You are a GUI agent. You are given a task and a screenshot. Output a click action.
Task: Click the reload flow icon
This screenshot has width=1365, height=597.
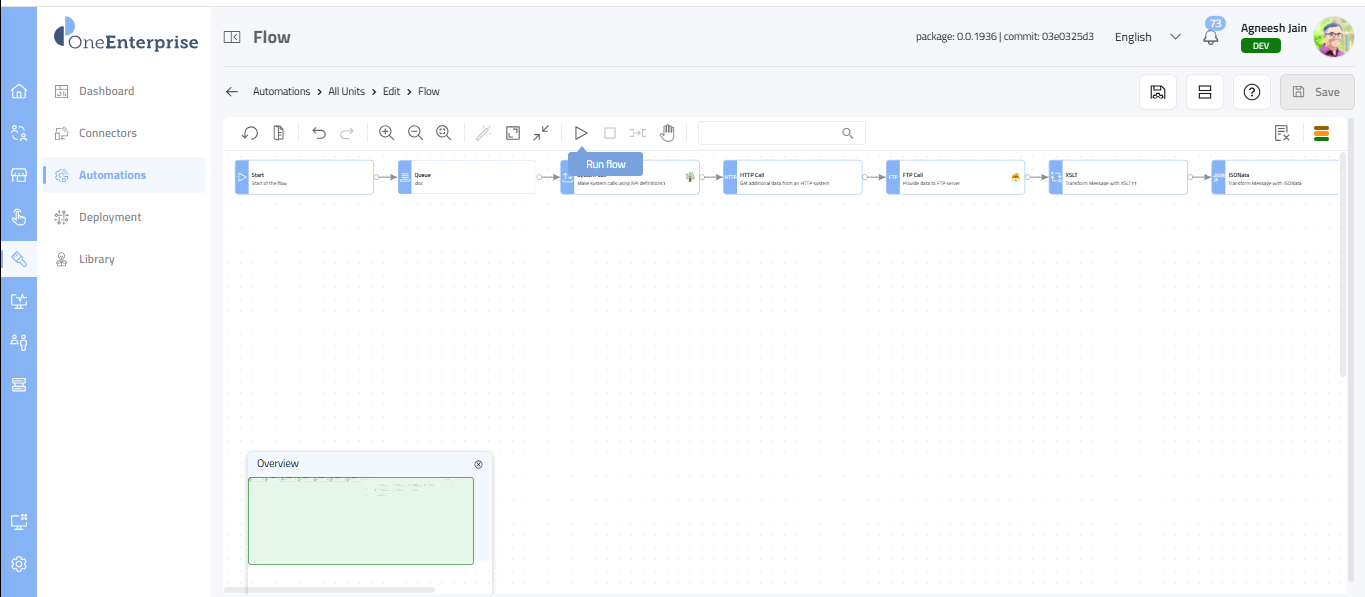coord(250,133)
